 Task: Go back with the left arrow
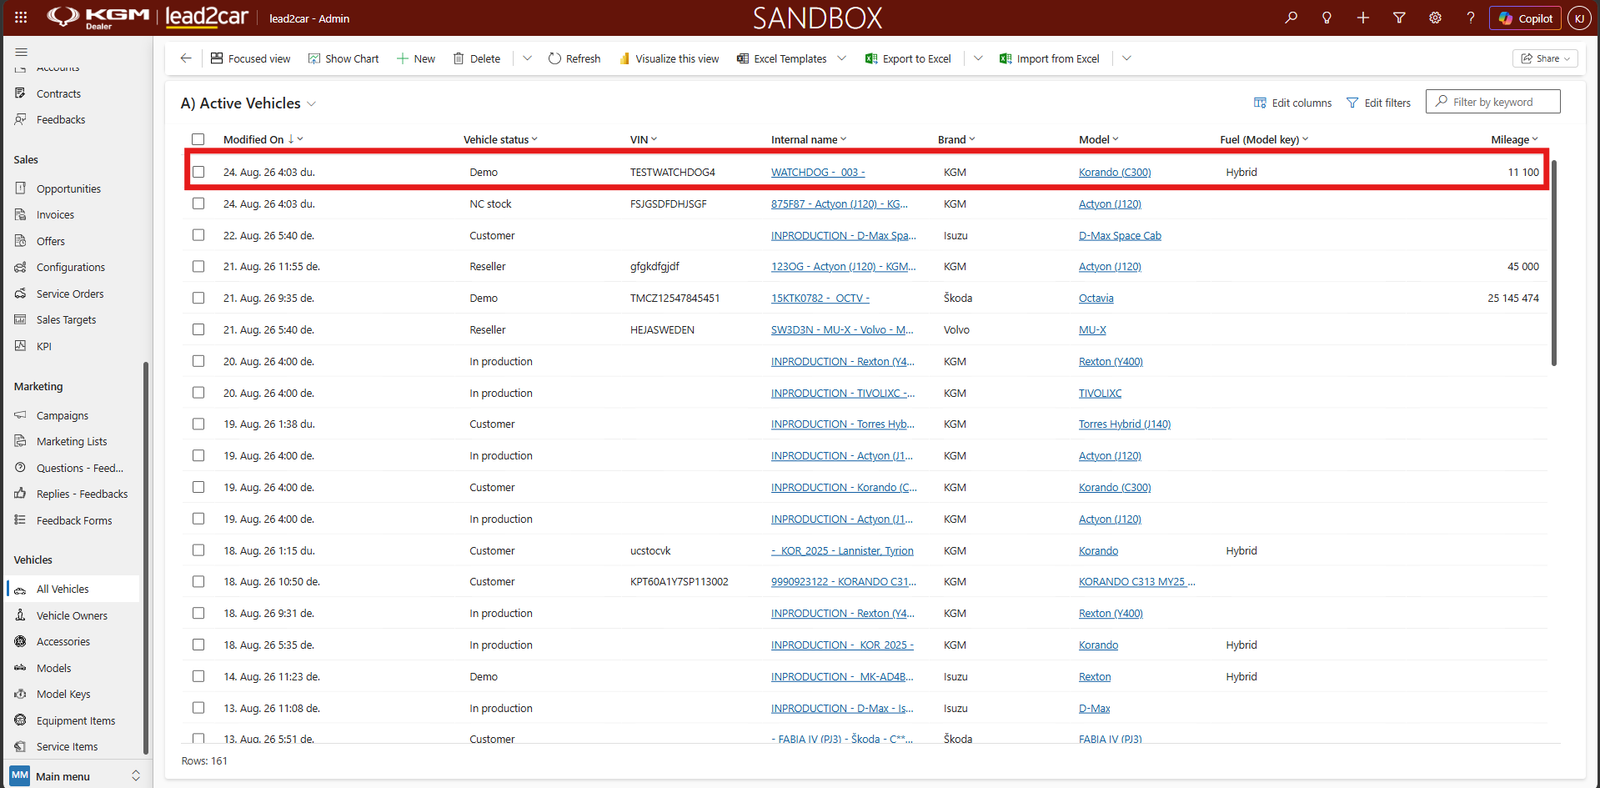[186, 58]
